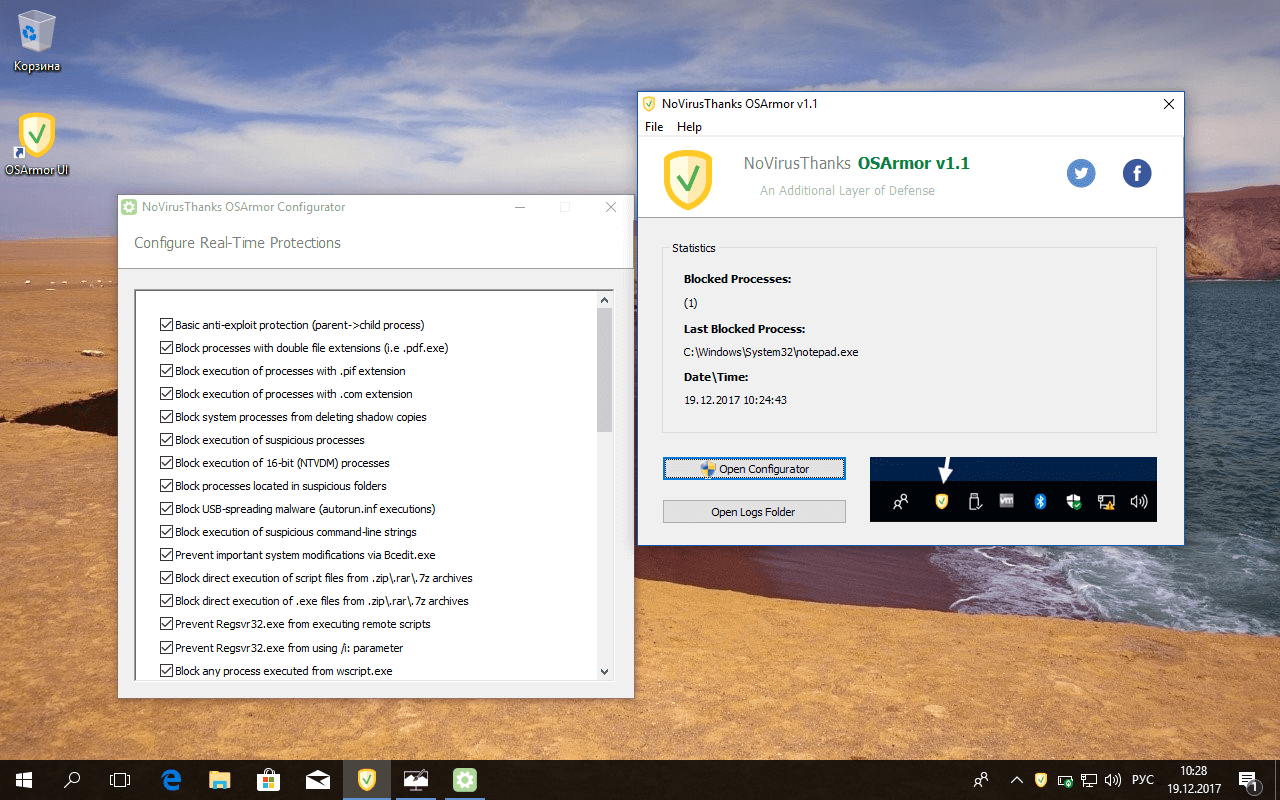The image size is (1280, 800).
Task: Click the Configurator title bar gear icon
Action: pos(129,207)
